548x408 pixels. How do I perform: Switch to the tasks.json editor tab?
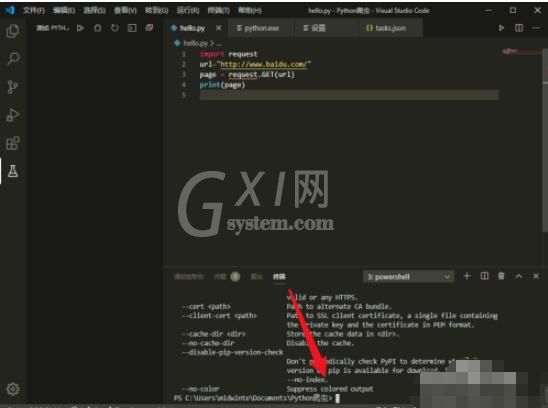390,28
